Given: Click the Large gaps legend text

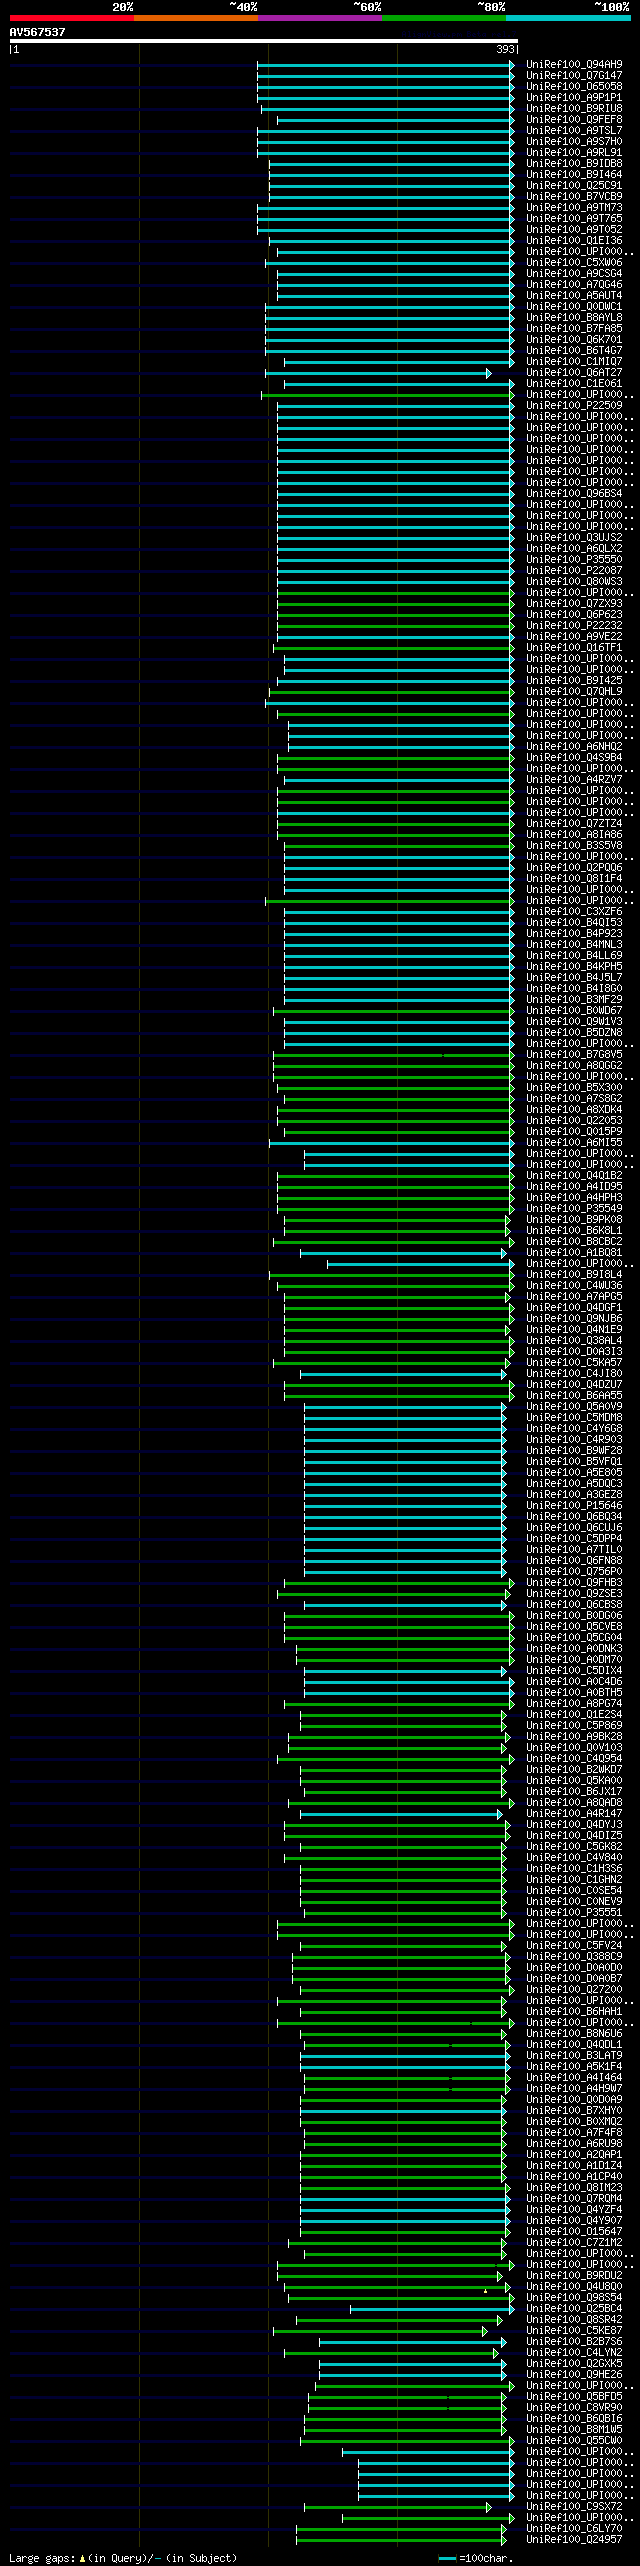Looking at the screenshot, I should coord(123,2558).
